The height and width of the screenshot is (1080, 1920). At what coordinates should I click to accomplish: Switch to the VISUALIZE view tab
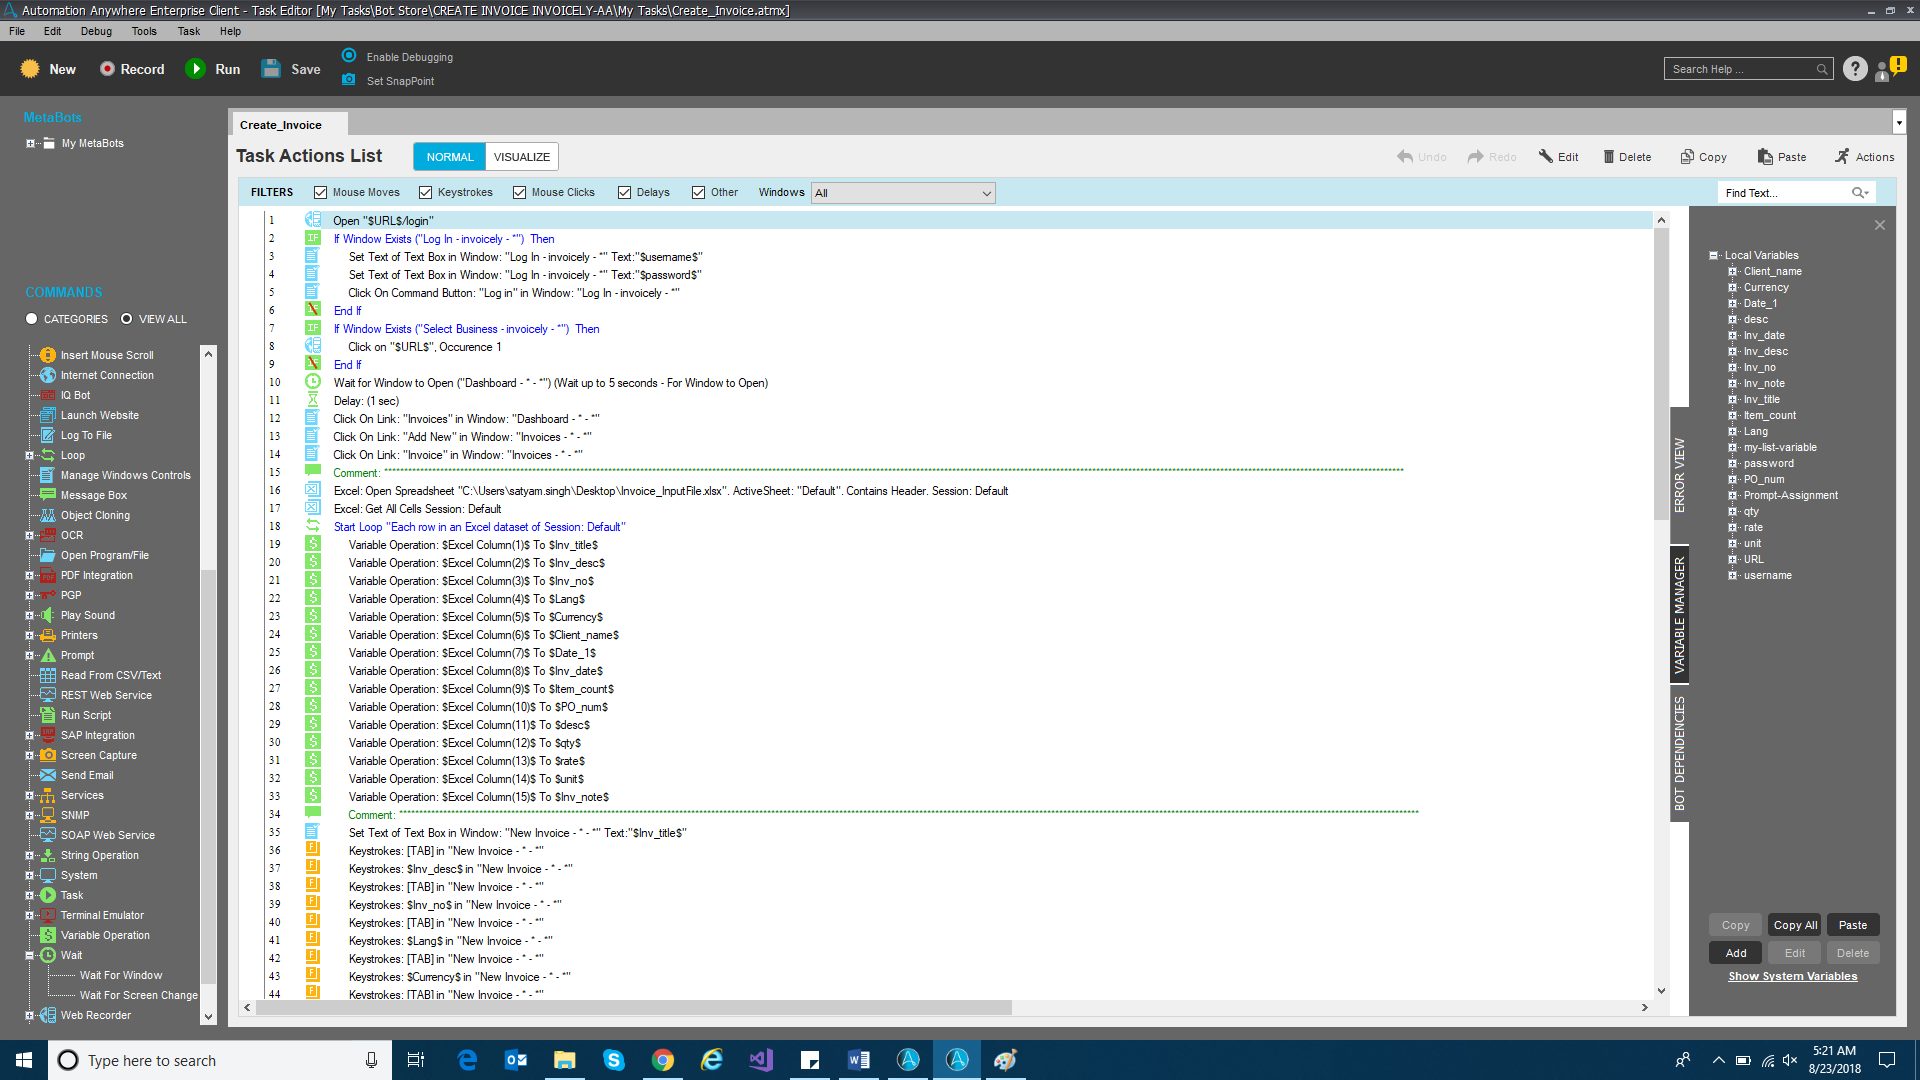521,157
